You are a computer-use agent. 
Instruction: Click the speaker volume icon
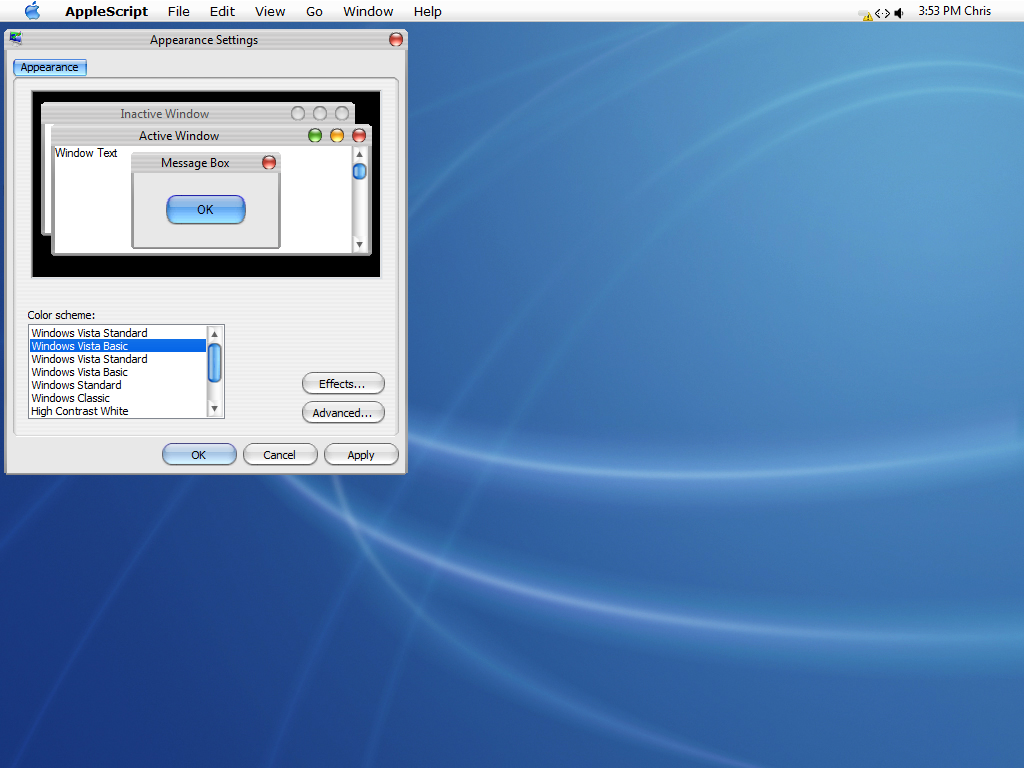[899, 13]
